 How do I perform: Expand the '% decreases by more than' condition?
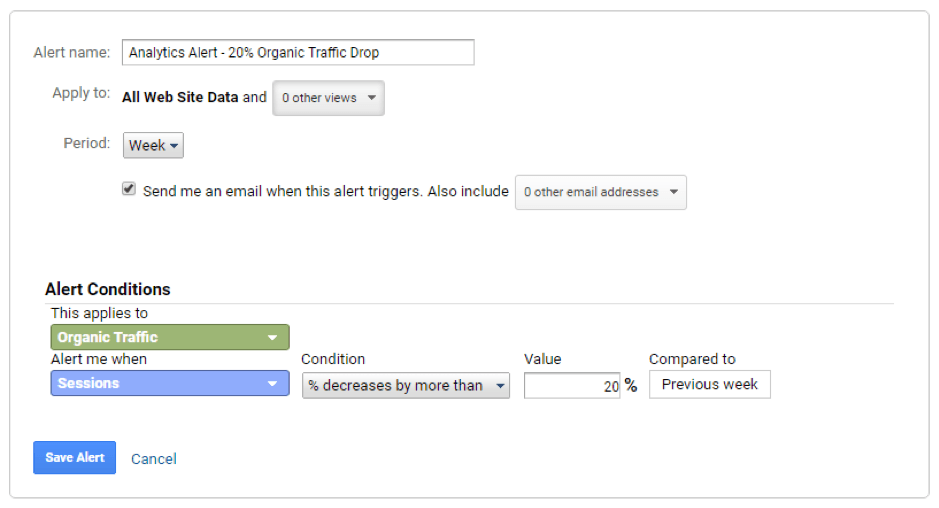pyautogui.click(x=405, y=385)
